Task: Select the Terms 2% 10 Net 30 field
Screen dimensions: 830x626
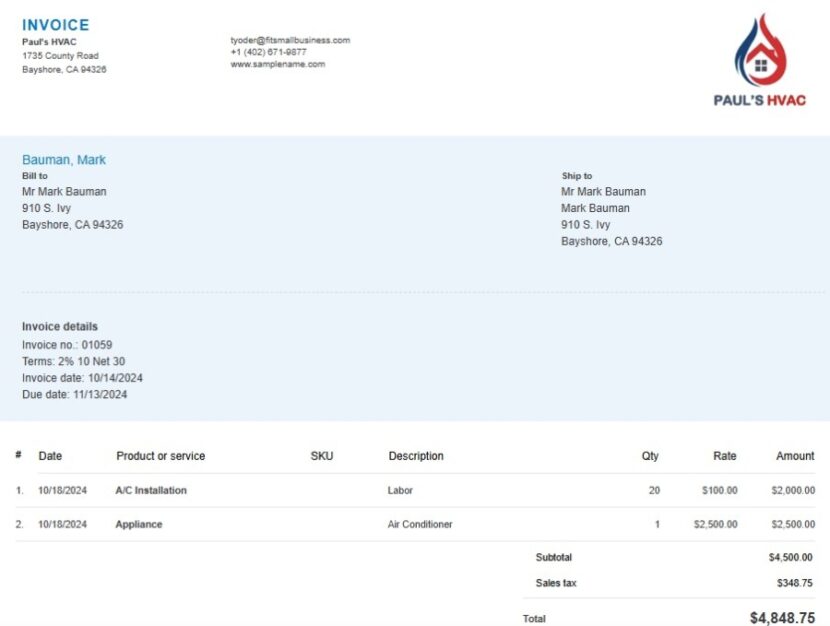Action: pos(70,361)
